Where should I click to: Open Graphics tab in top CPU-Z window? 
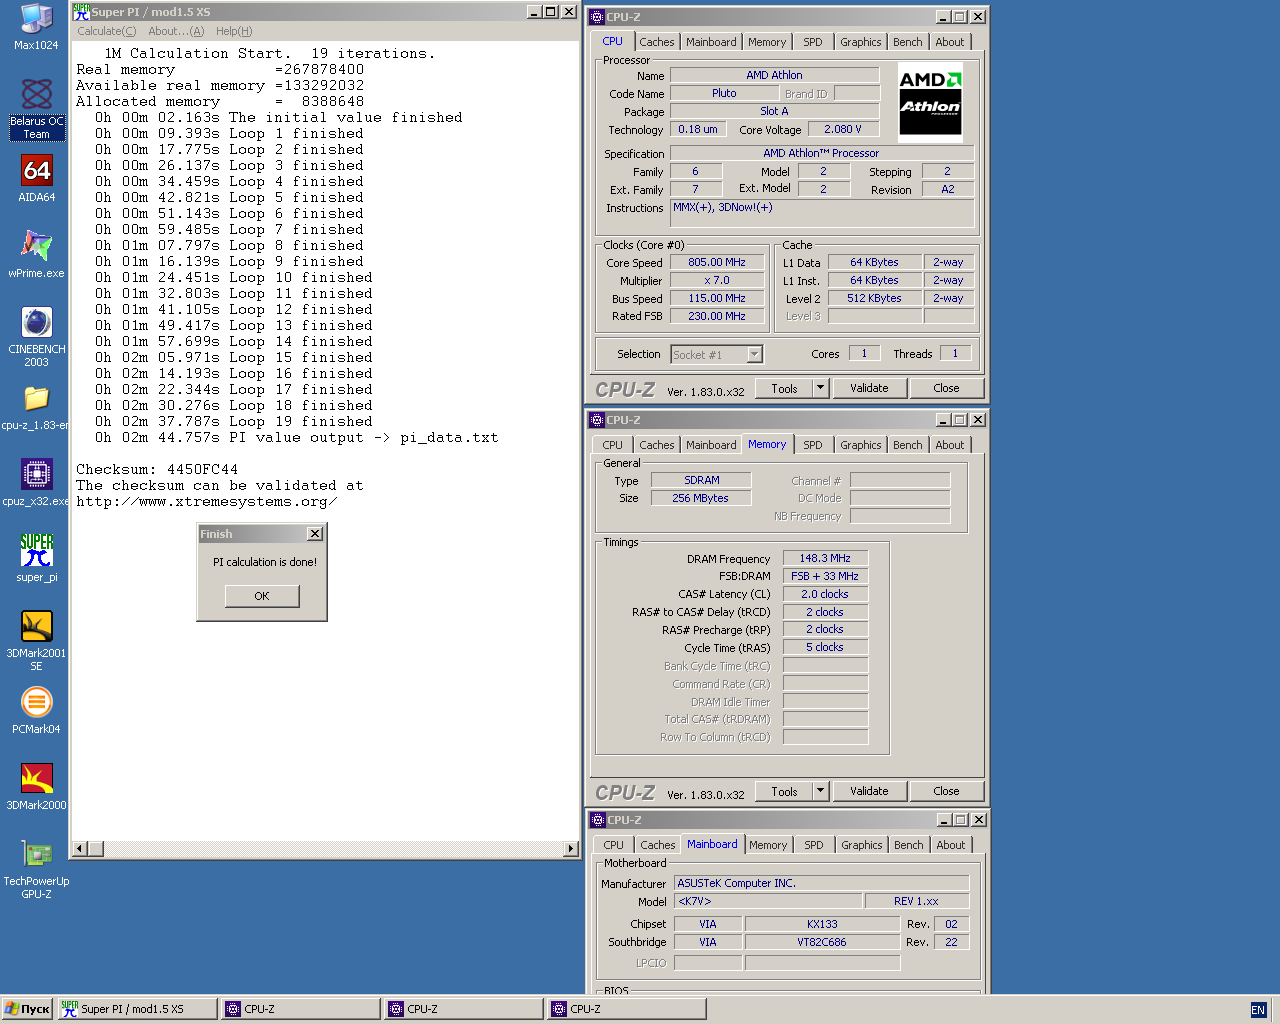861,42
